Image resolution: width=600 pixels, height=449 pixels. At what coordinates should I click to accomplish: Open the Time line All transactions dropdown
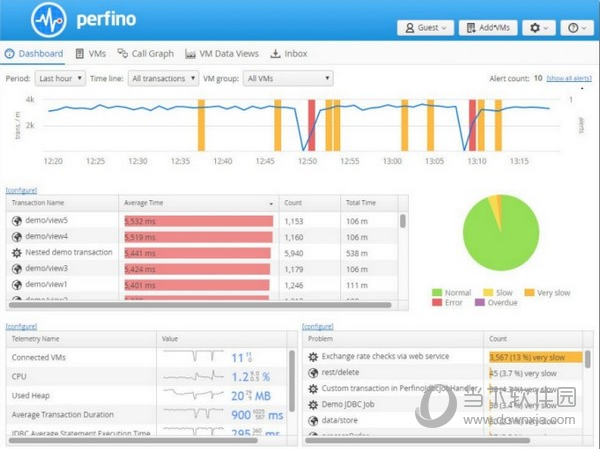163,78
